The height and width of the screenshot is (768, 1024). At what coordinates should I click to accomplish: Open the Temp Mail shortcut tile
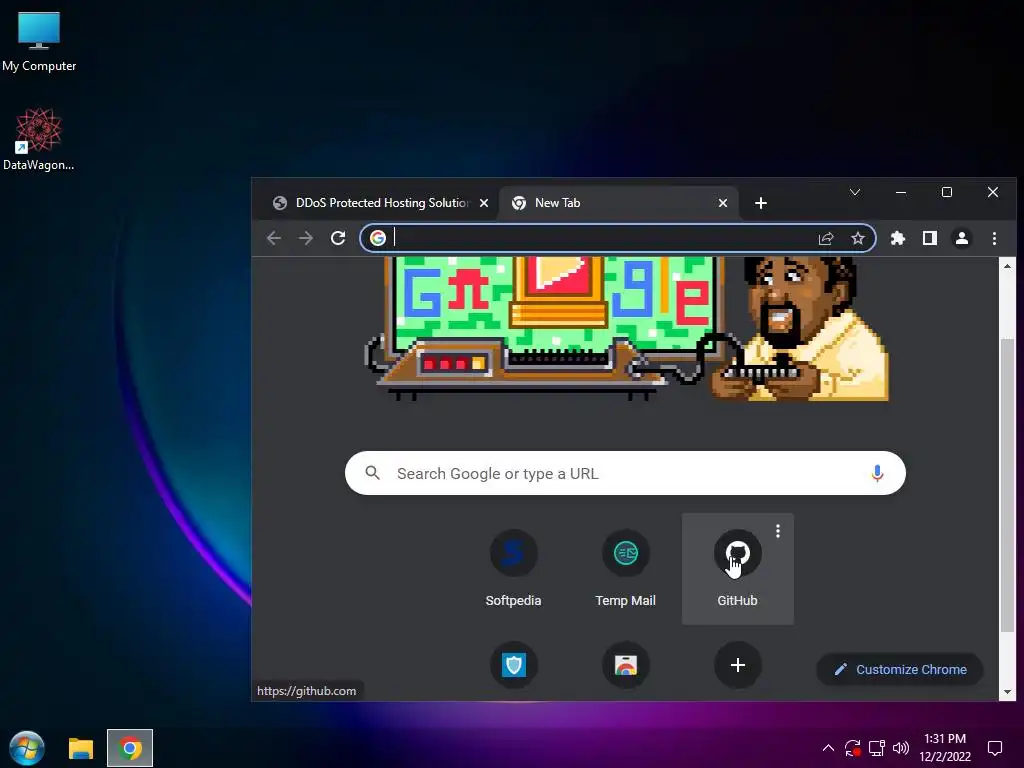(x=626, y=568)
